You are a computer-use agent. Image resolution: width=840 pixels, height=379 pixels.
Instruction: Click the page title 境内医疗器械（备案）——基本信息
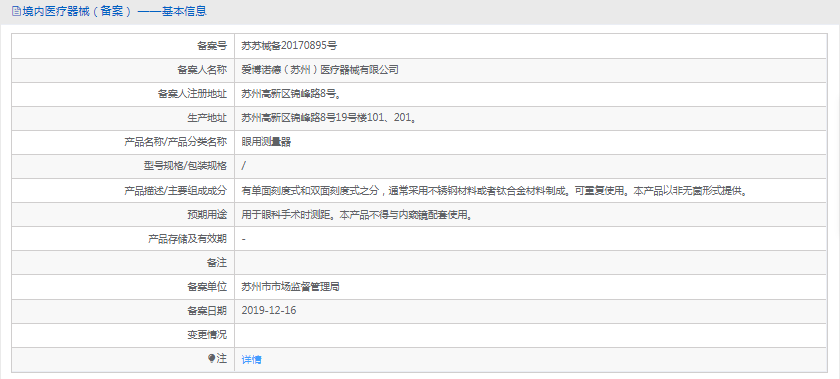(x=114, y=11)
